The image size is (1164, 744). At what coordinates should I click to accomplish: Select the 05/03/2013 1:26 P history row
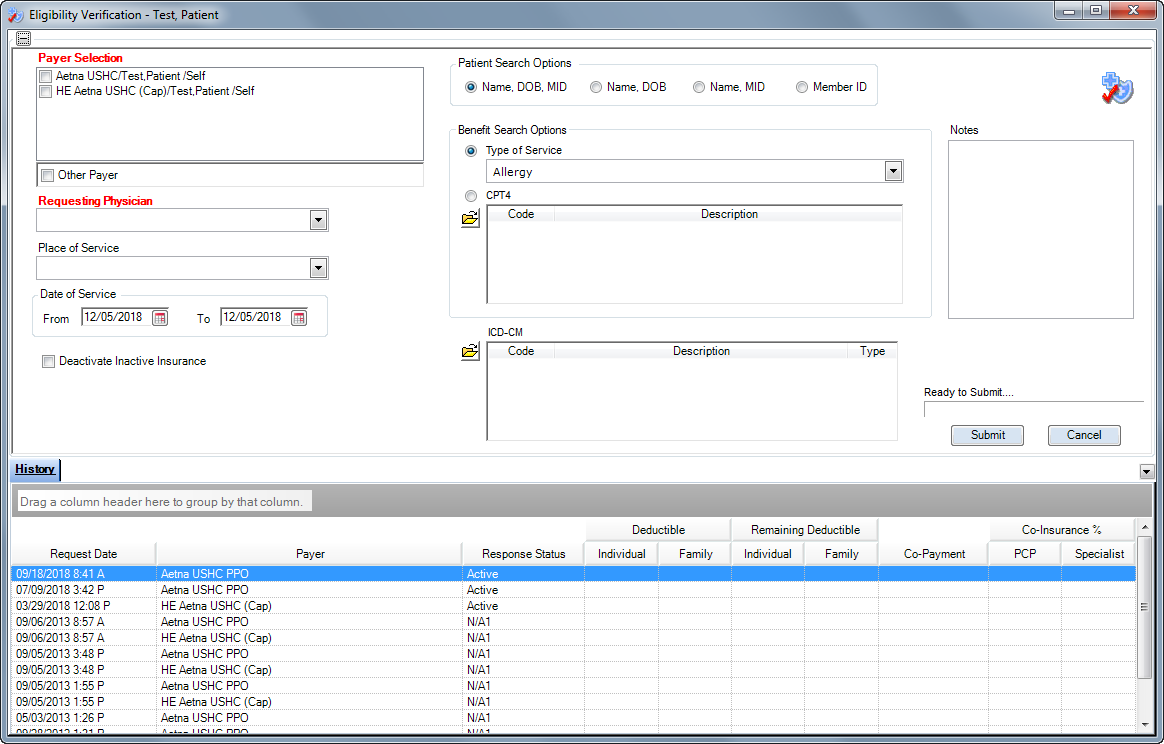pos(573,718)
